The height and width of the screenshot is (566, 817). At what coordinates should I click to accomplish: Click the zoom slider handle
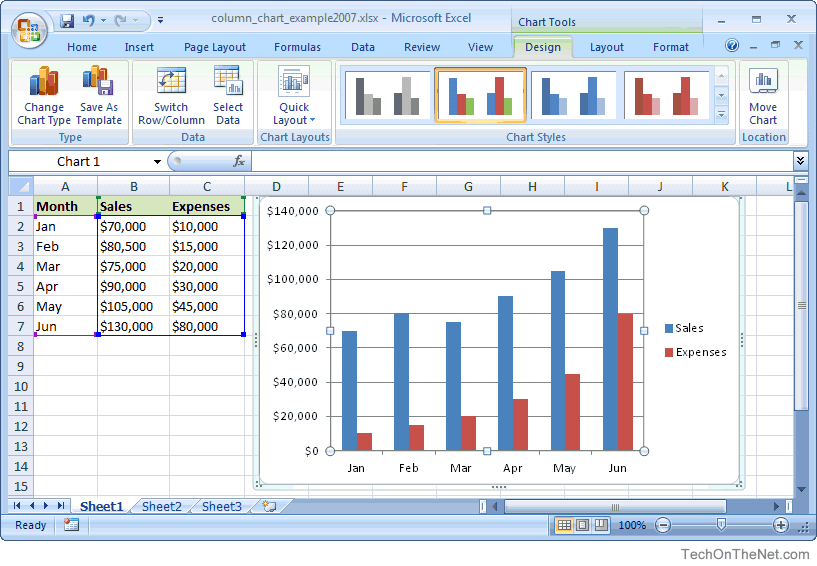tap(721, 525)
